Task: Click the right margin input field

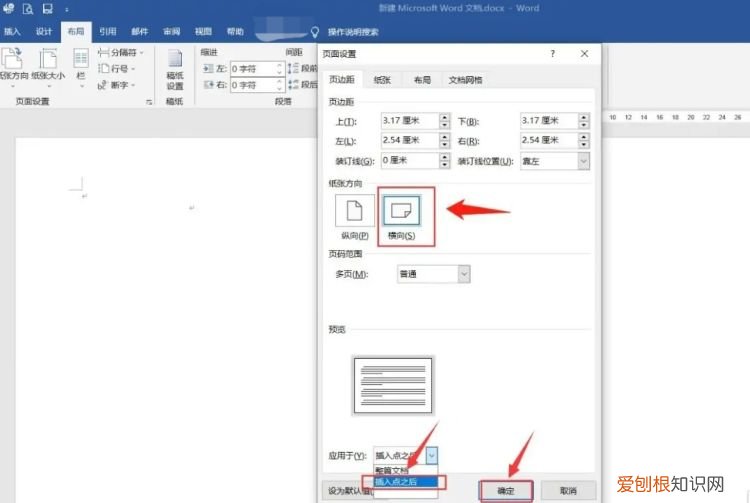Action: tap(549, 140)
